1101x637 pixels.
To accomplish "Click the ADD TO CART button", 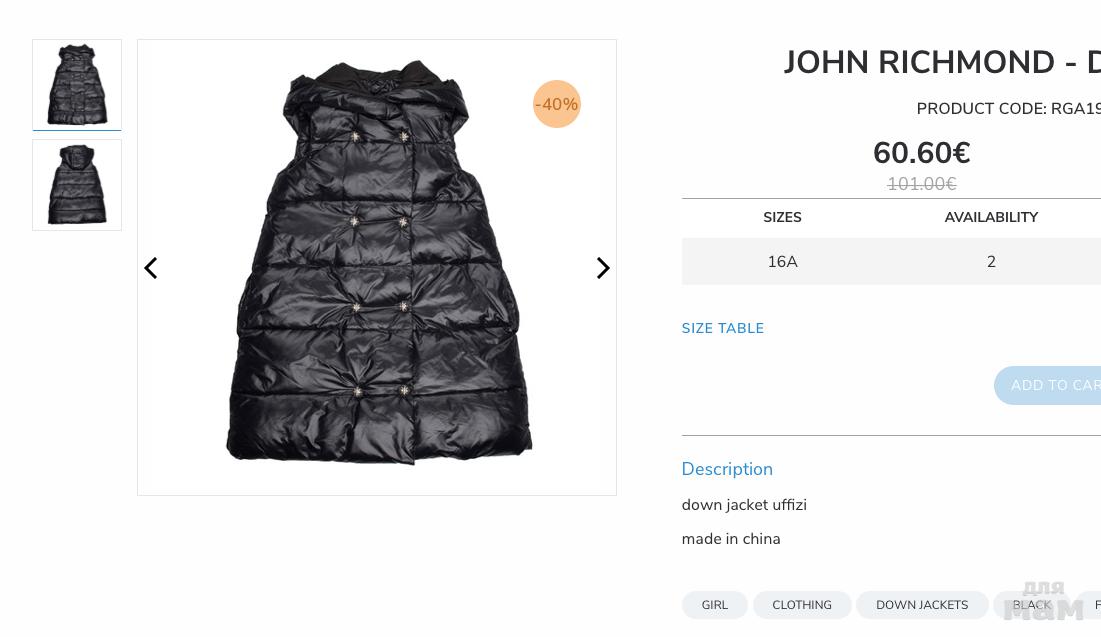I will coord(1048,385).
